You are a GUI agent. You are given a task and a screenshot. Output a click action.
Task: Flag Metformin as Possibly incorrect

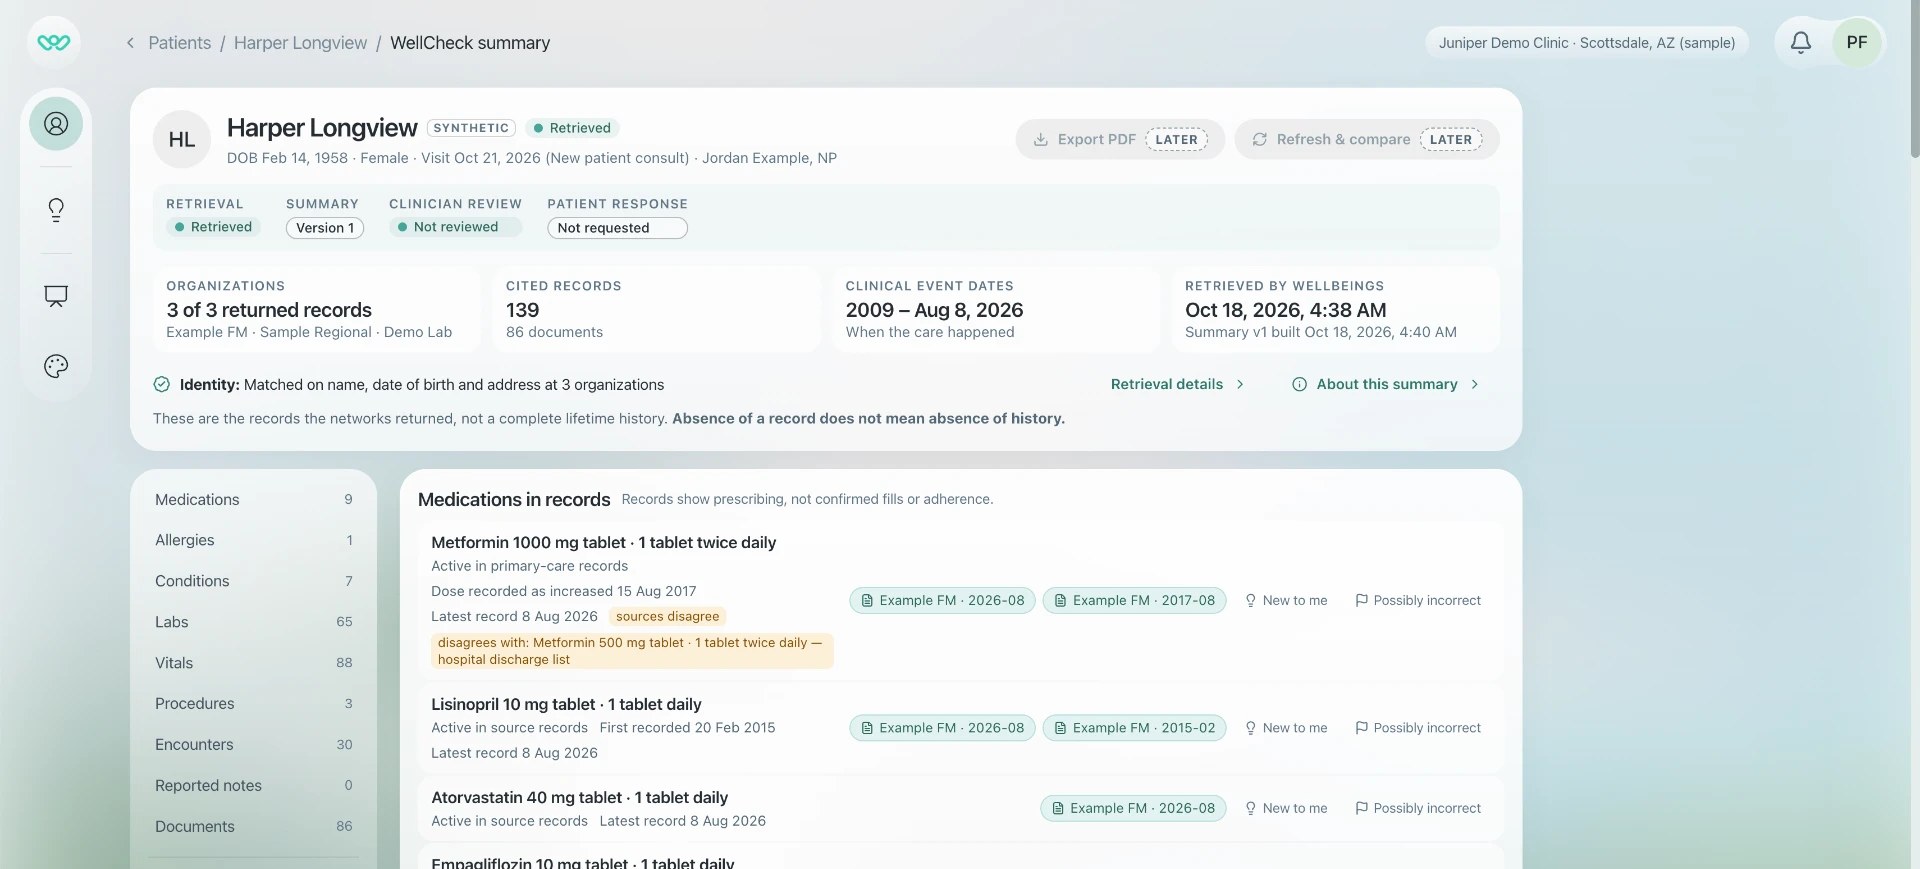coord(1418,600)
